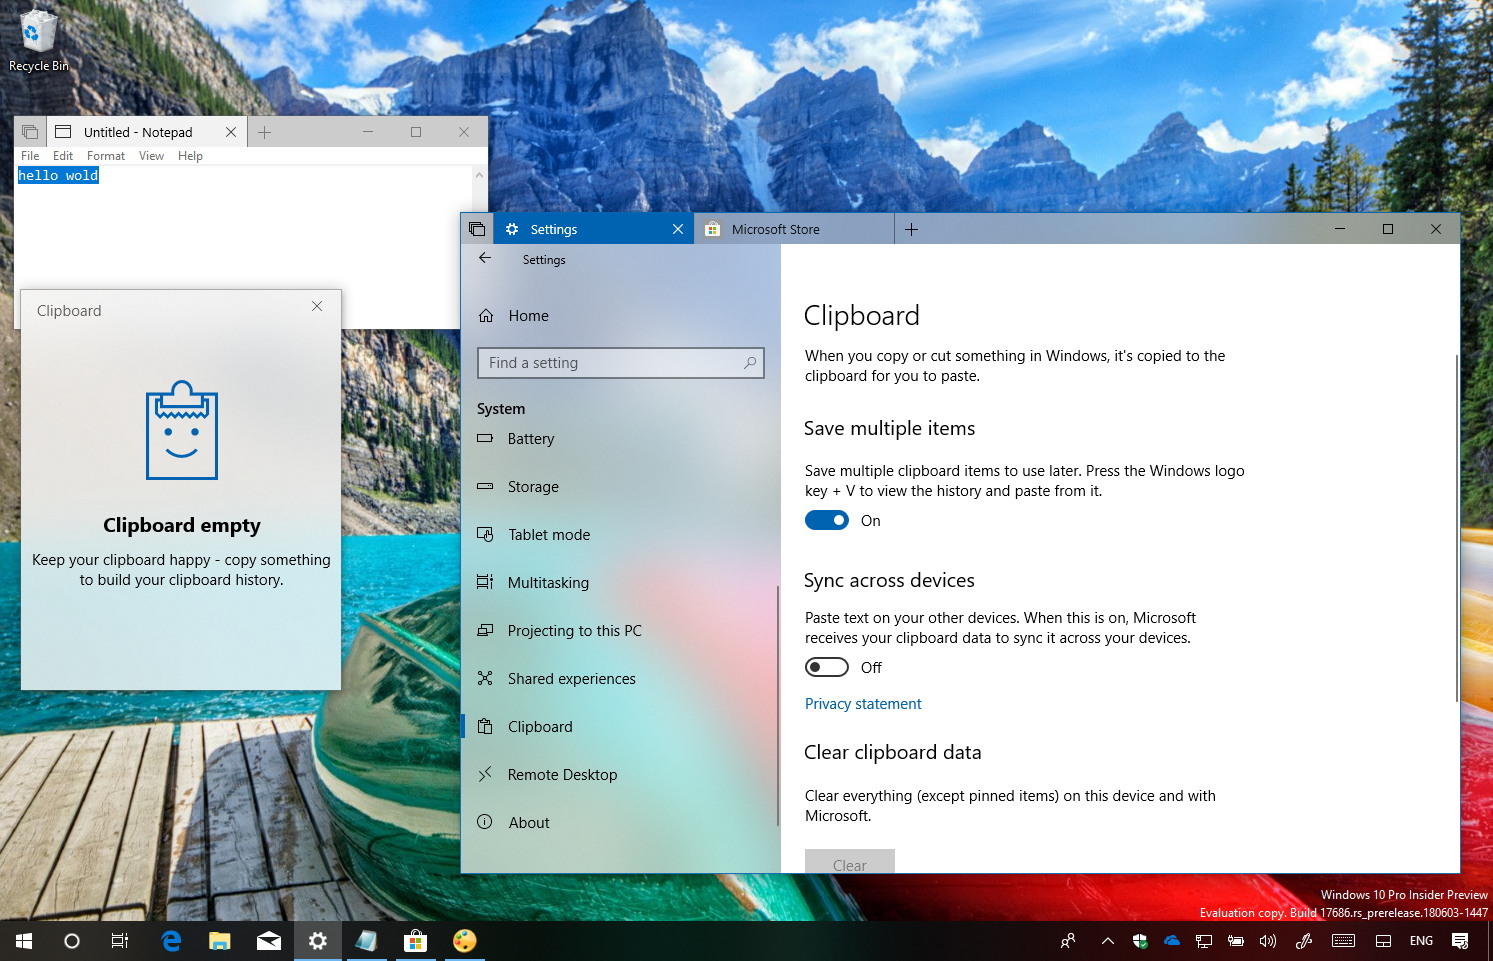
Task: Collapse the system tray hidden icons arrow
Action: tap(1107, 941)
